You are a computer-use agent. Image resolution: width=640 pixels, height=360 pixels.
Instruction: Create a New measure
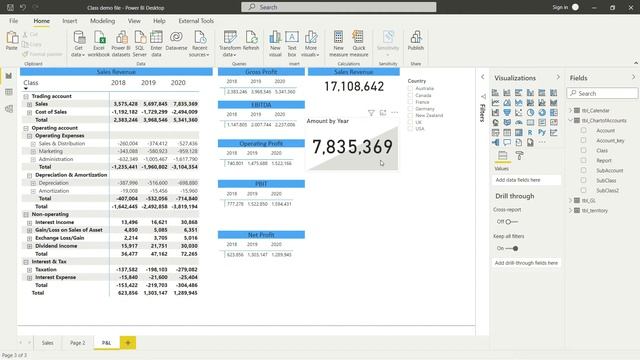click(338, 43)
